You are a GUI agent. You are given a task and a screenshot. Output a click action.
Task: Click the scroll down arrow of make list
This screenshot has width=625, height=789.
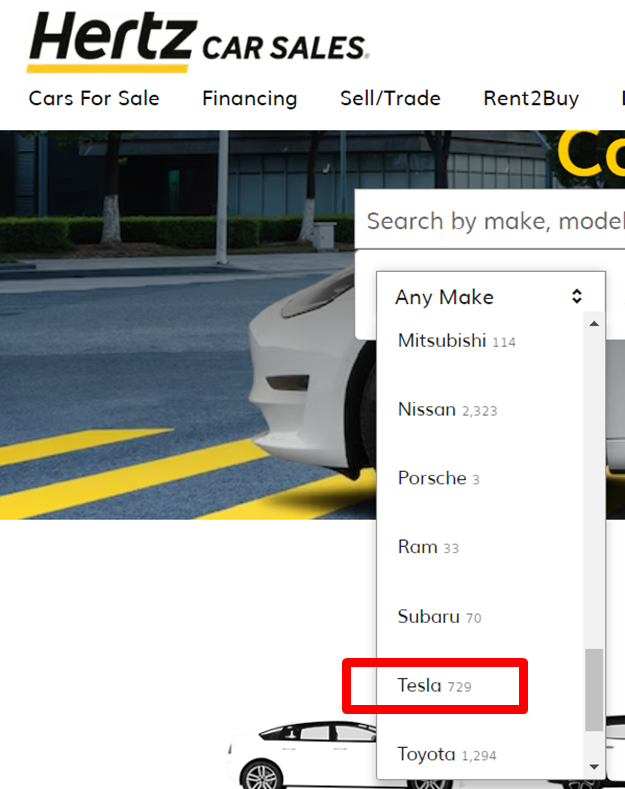594,767
